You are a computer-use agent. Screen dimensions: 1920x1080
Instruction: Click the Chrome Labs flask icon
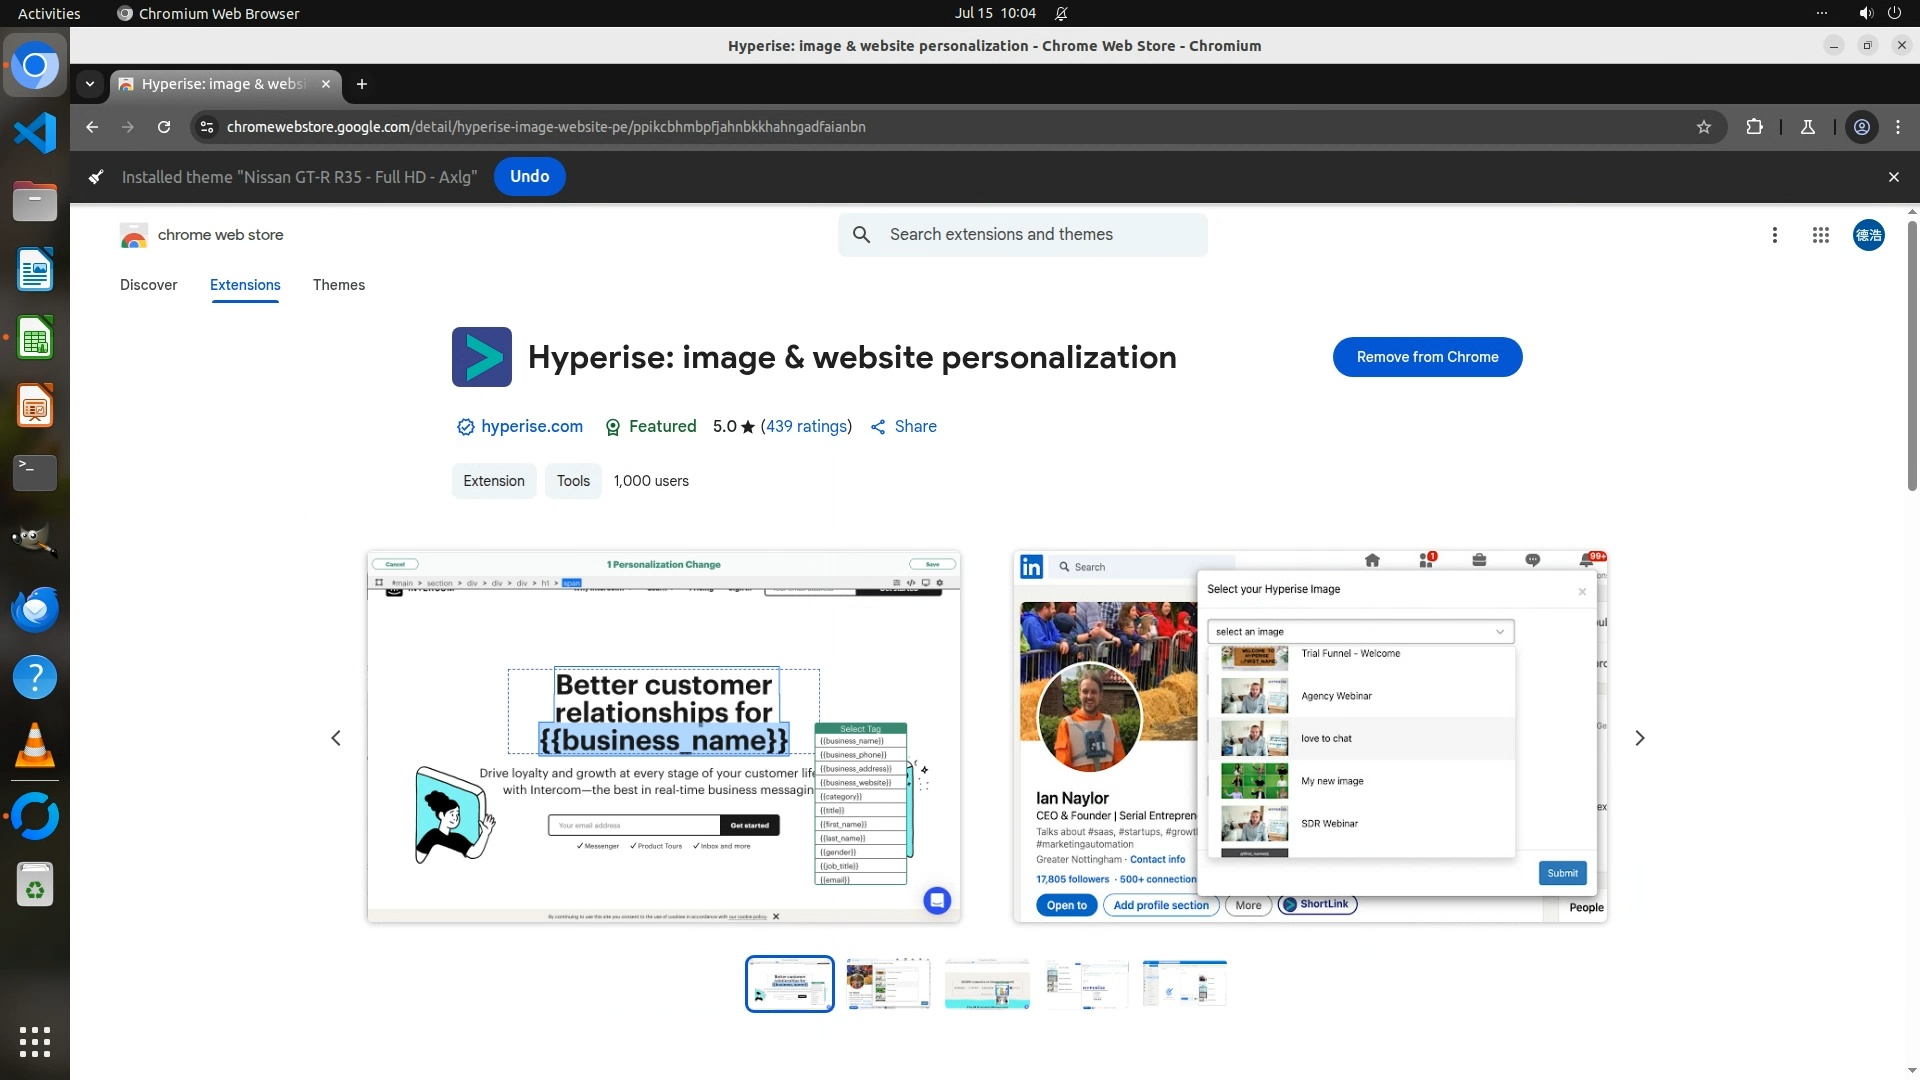click(x=1808, y=127)
